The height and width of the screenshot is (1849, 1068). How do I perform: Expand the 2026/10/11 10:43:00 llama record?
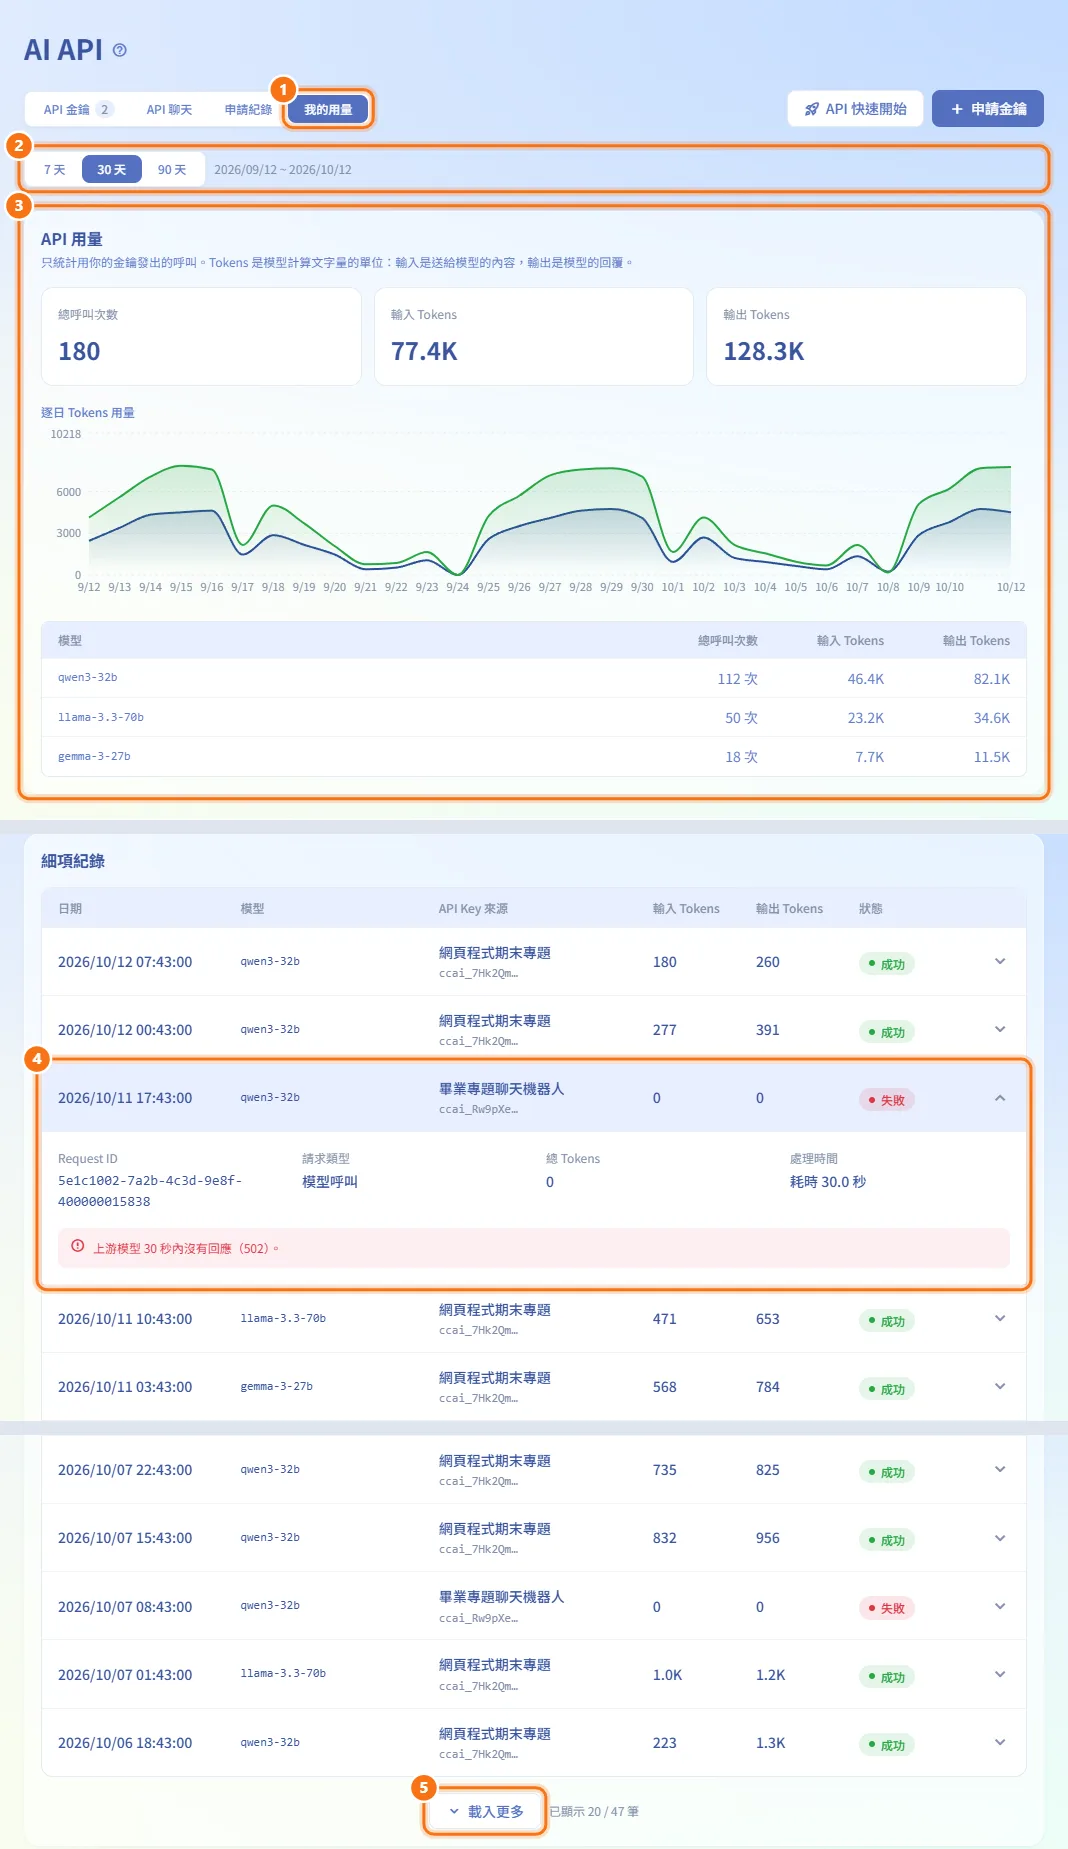tap(1000, 1318)
